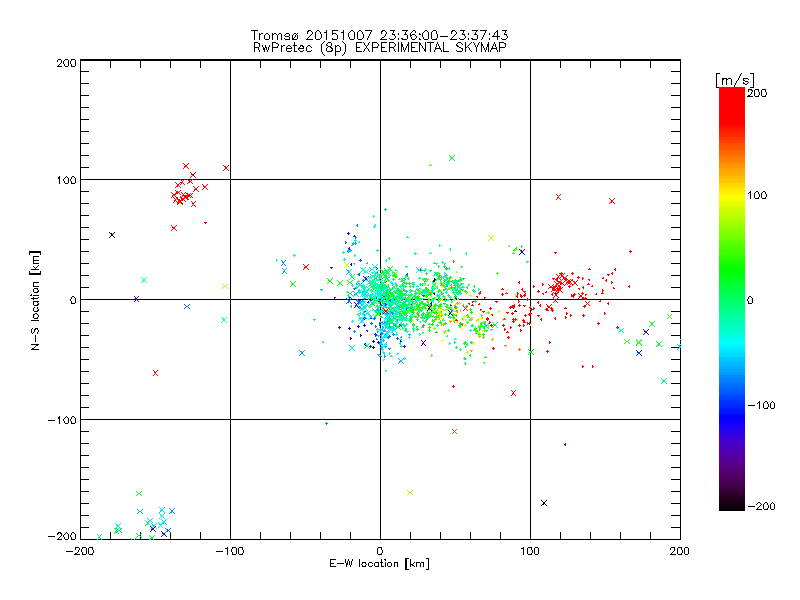Click the colorbar tick label "200"
This screenshot has width=800, height=600.
[x=757, y=93]
